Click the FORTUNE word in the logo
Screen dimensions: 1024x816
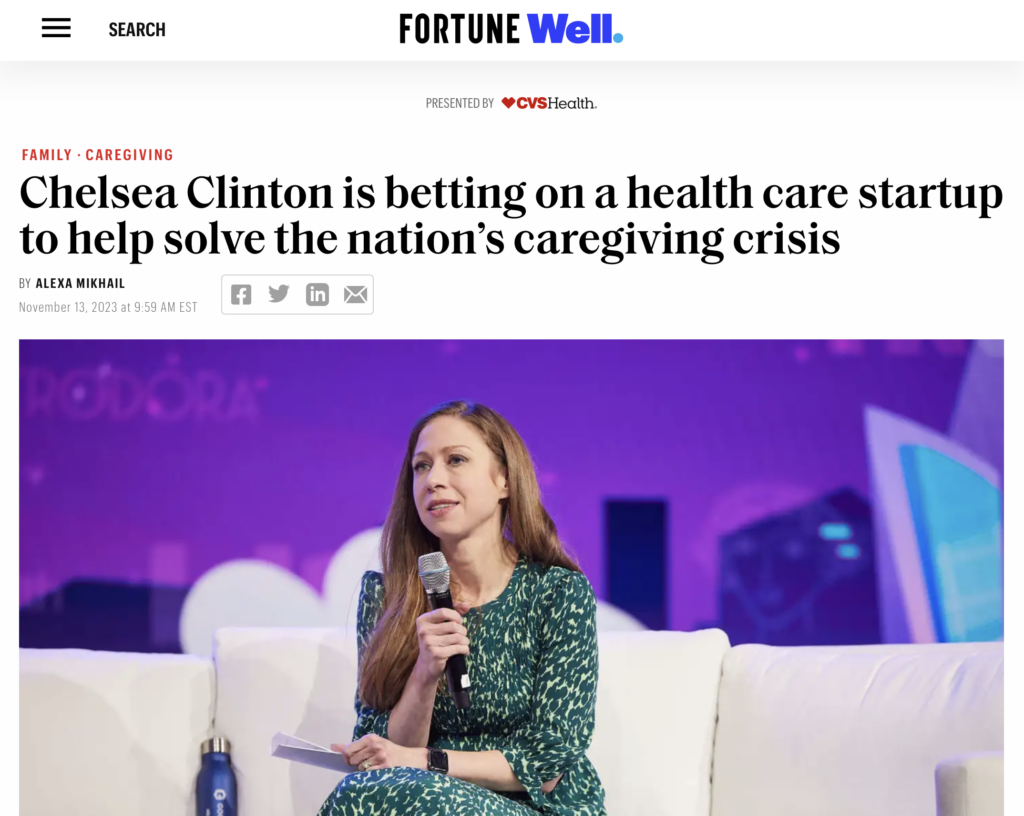point(459,29)
